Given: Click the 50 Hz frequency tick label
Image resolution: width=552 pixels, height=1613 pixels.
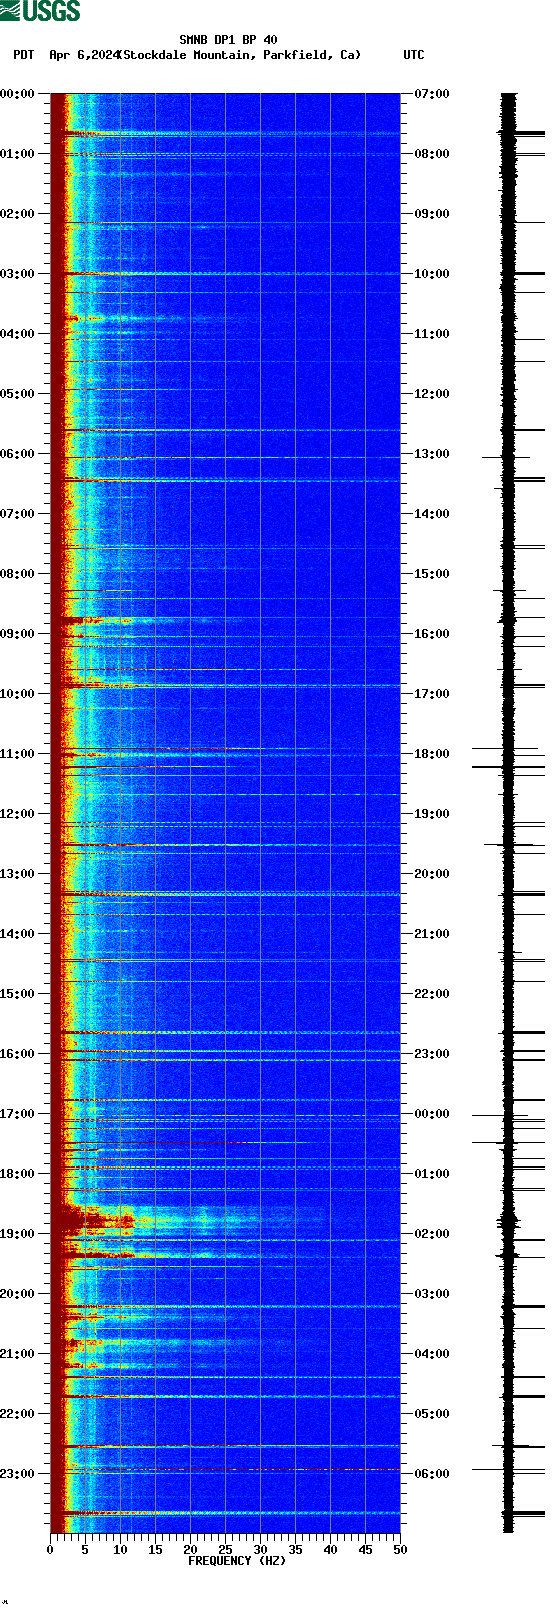Looking at the screenshot, I should [400, 1551].
